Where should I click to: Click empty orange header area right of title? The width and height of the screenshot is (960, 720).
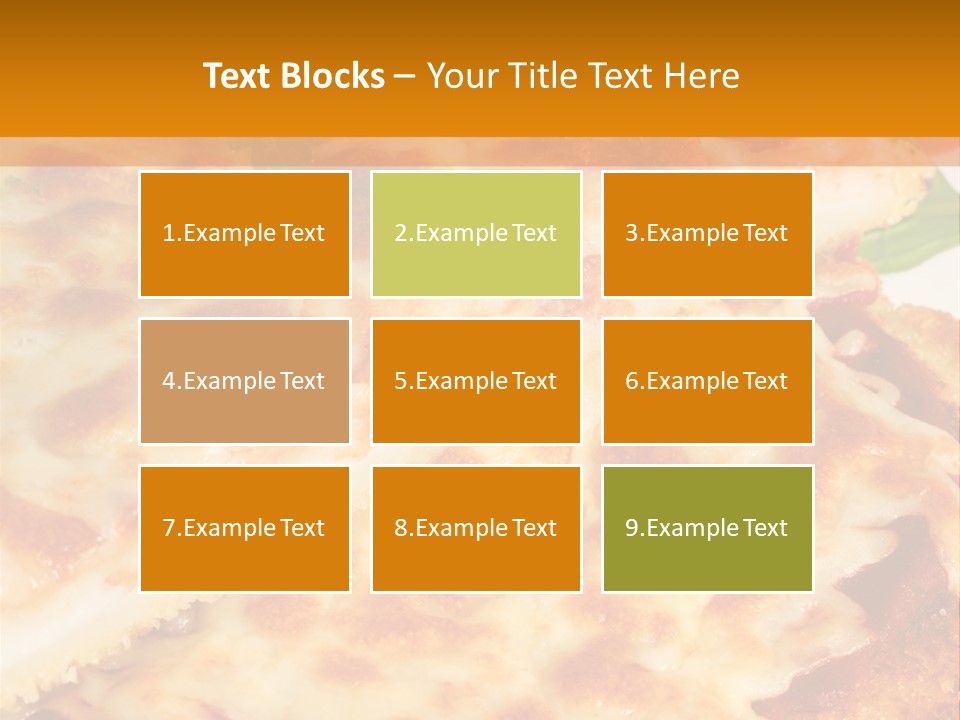point(860,70)
